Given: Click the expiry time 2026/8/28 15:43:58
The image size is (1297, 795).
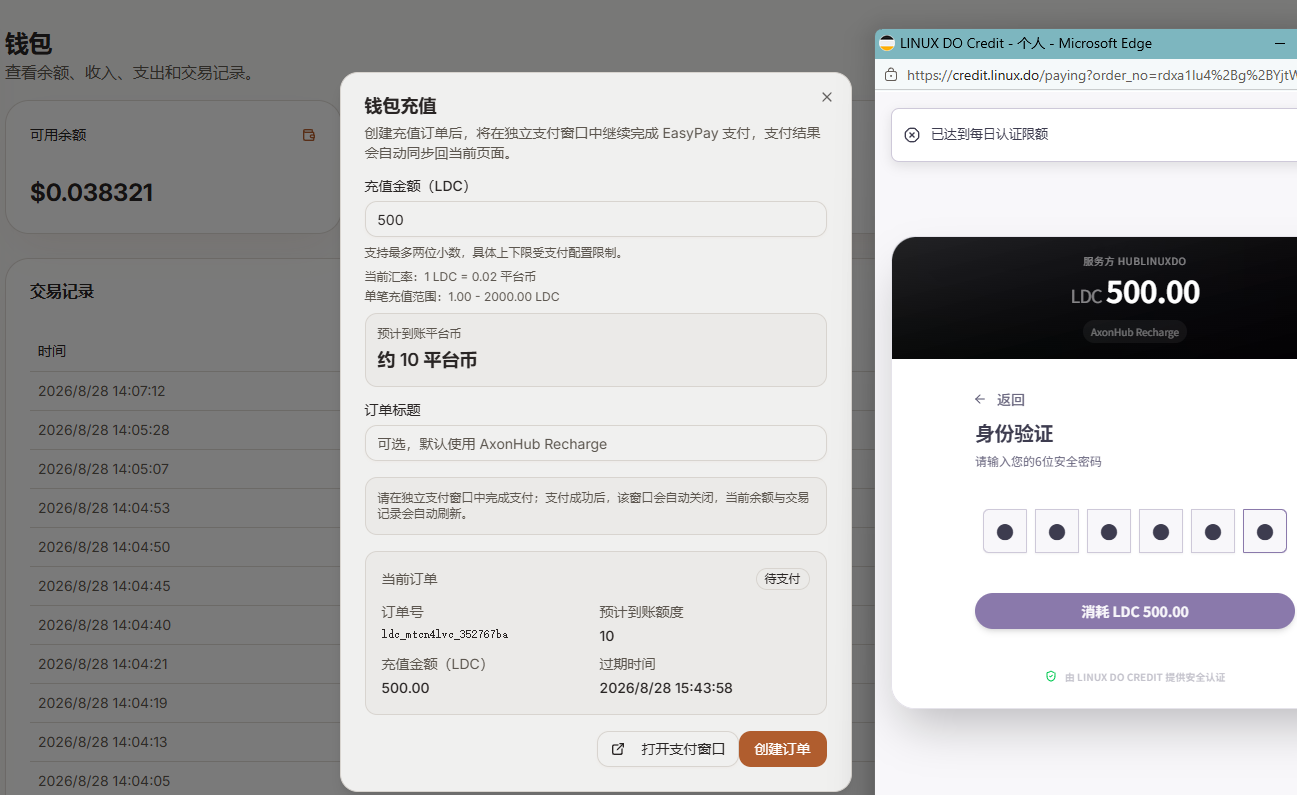Looking at the screenshot, I should [666, 688].
